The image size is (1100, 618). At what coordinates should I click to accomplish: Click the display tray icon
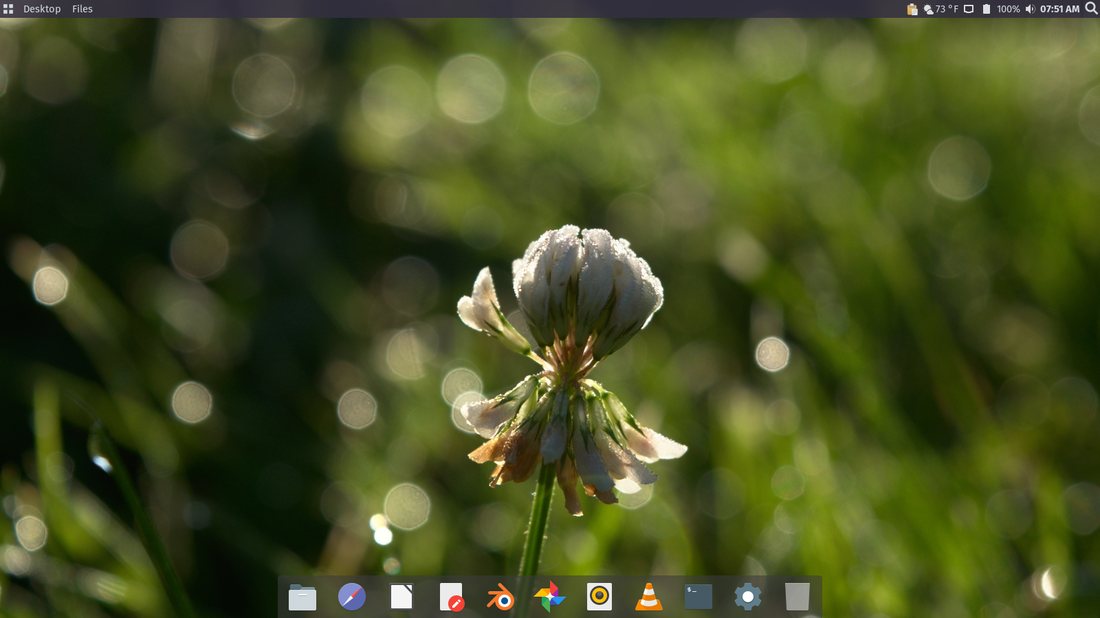pyautogui.click(x=968, y=9)
